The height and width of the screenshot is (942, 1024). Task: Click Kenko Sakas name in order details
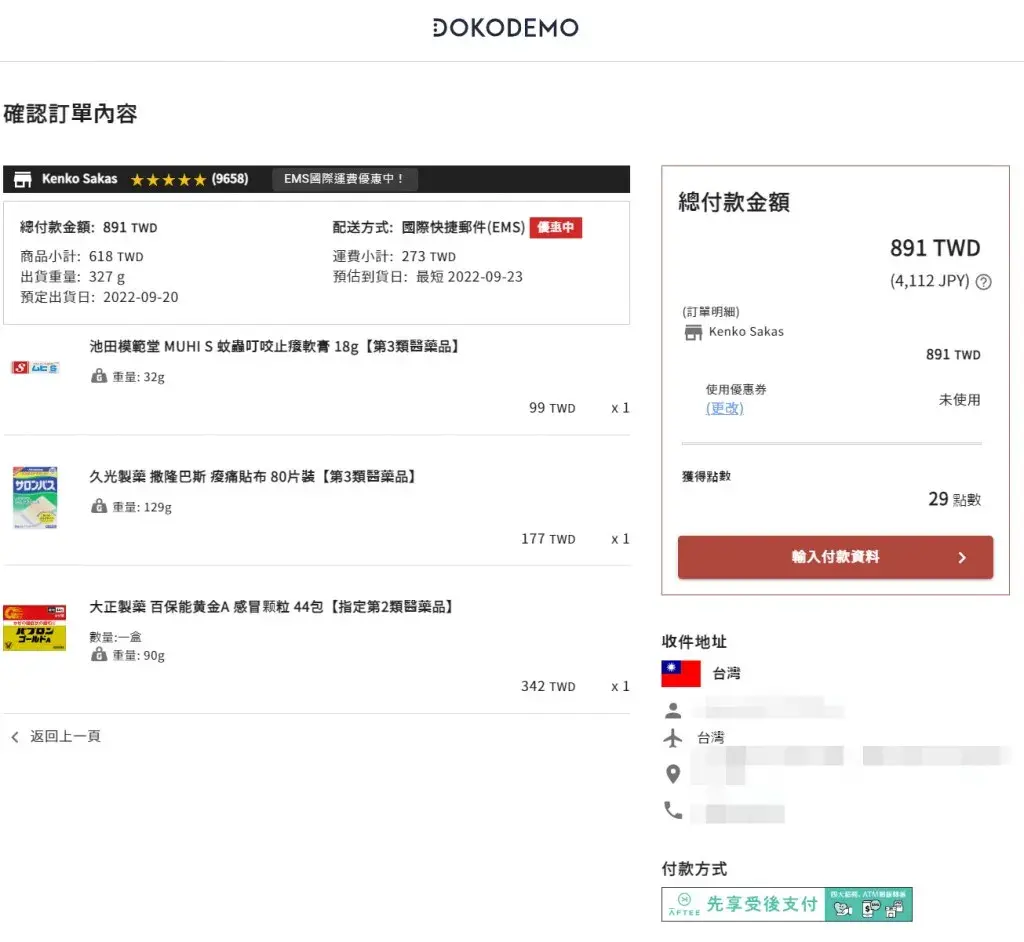click(746, 332)
